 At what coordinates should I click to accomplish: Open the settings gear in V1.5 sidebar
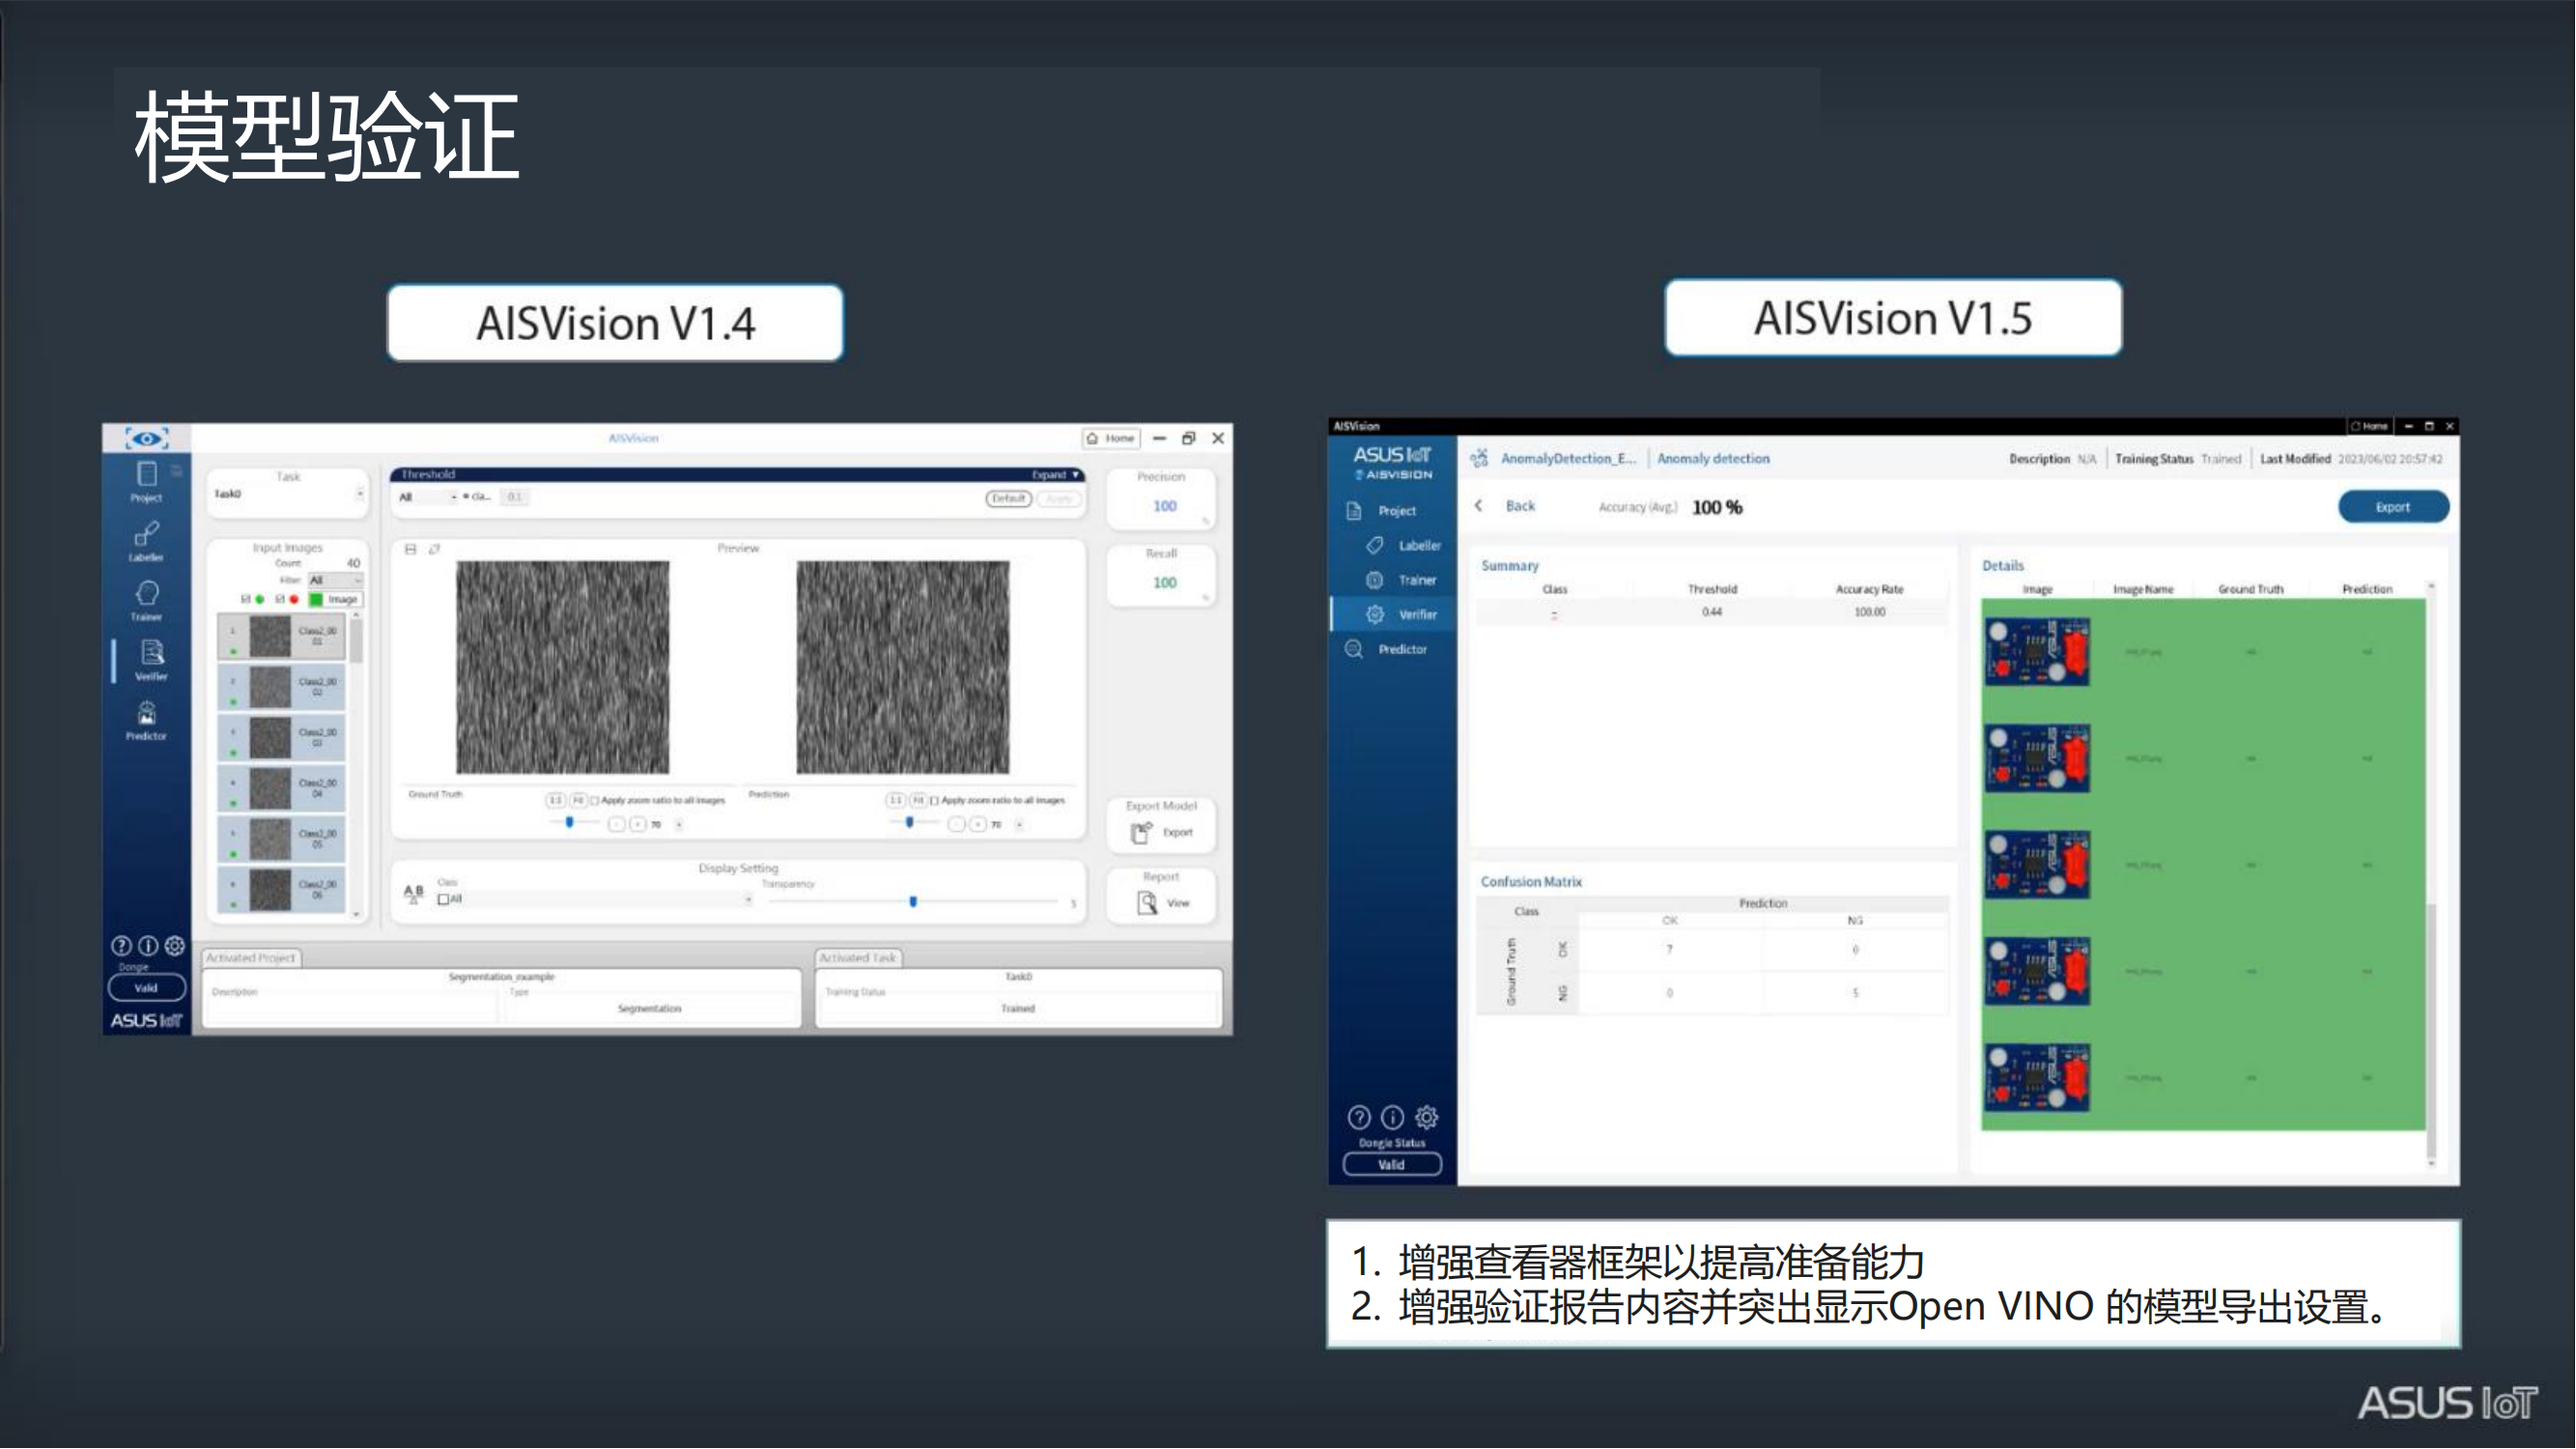click(1427, 1117)
